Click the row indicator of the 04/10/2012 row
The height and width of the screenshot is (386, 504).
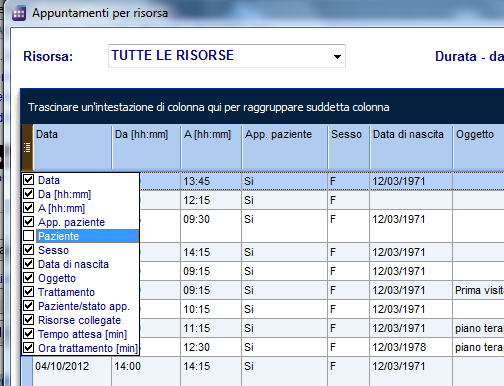tap(27, 371)
